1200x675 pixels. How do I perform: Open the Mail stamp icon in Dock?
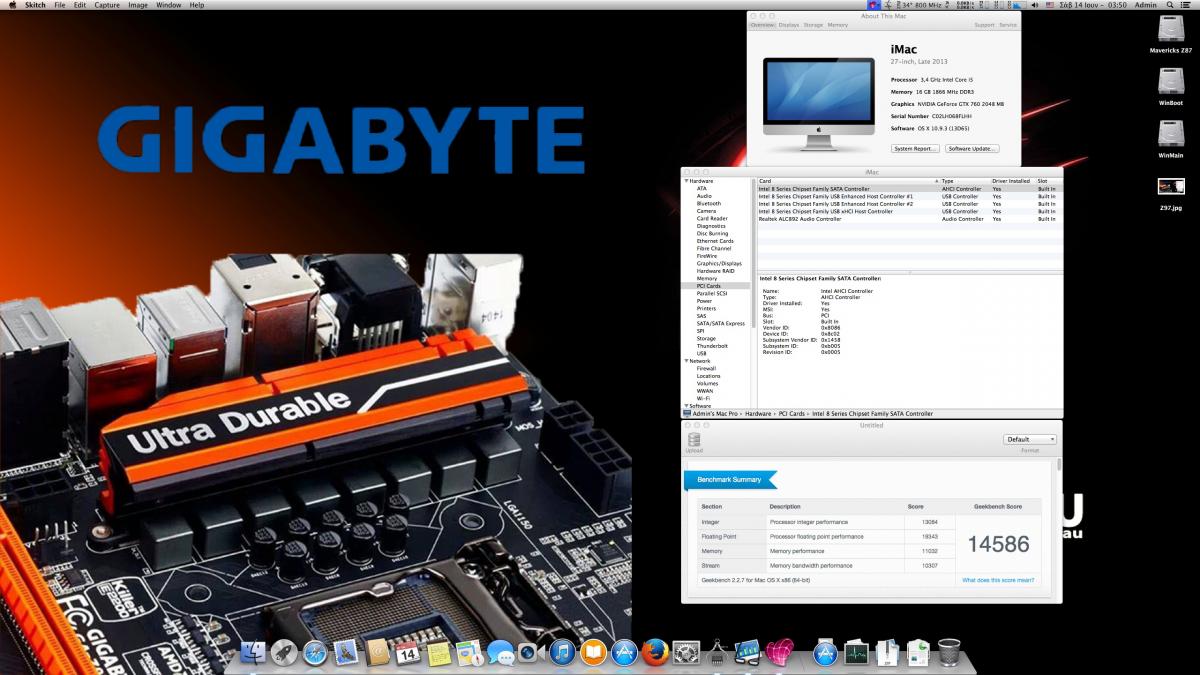pos(346,653)
